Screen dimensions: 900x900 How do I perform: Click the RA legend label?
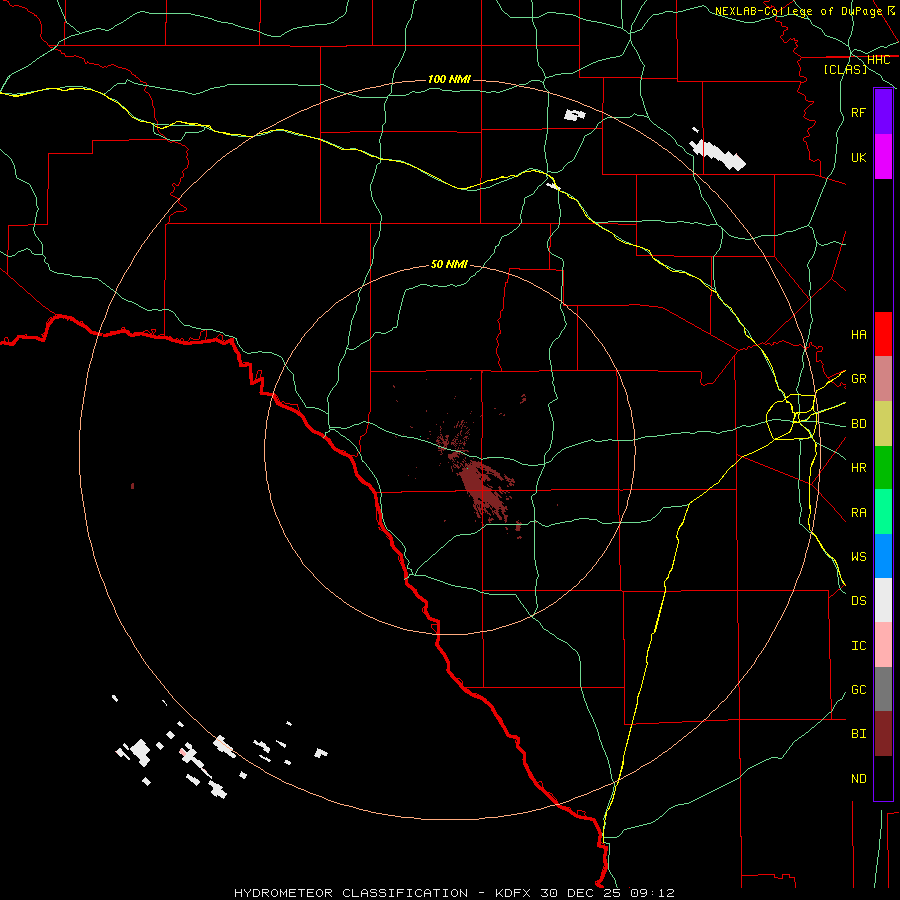click(x=859, y=513)
